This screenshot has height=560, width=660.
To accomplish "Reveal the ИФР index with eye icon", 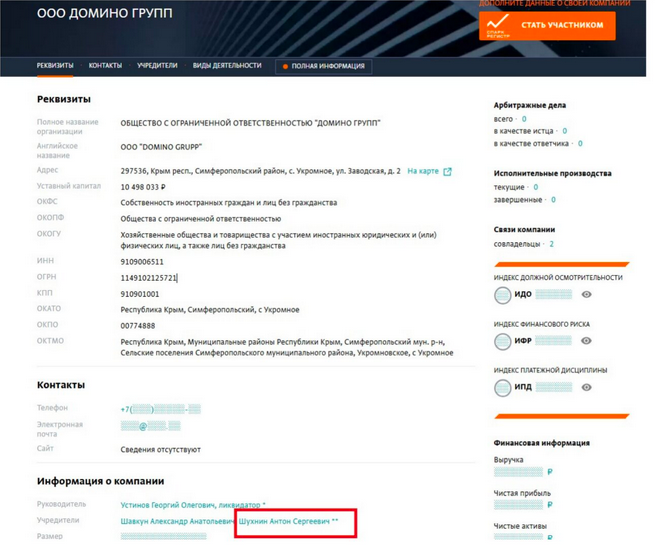I will click(x=586, y=341).
